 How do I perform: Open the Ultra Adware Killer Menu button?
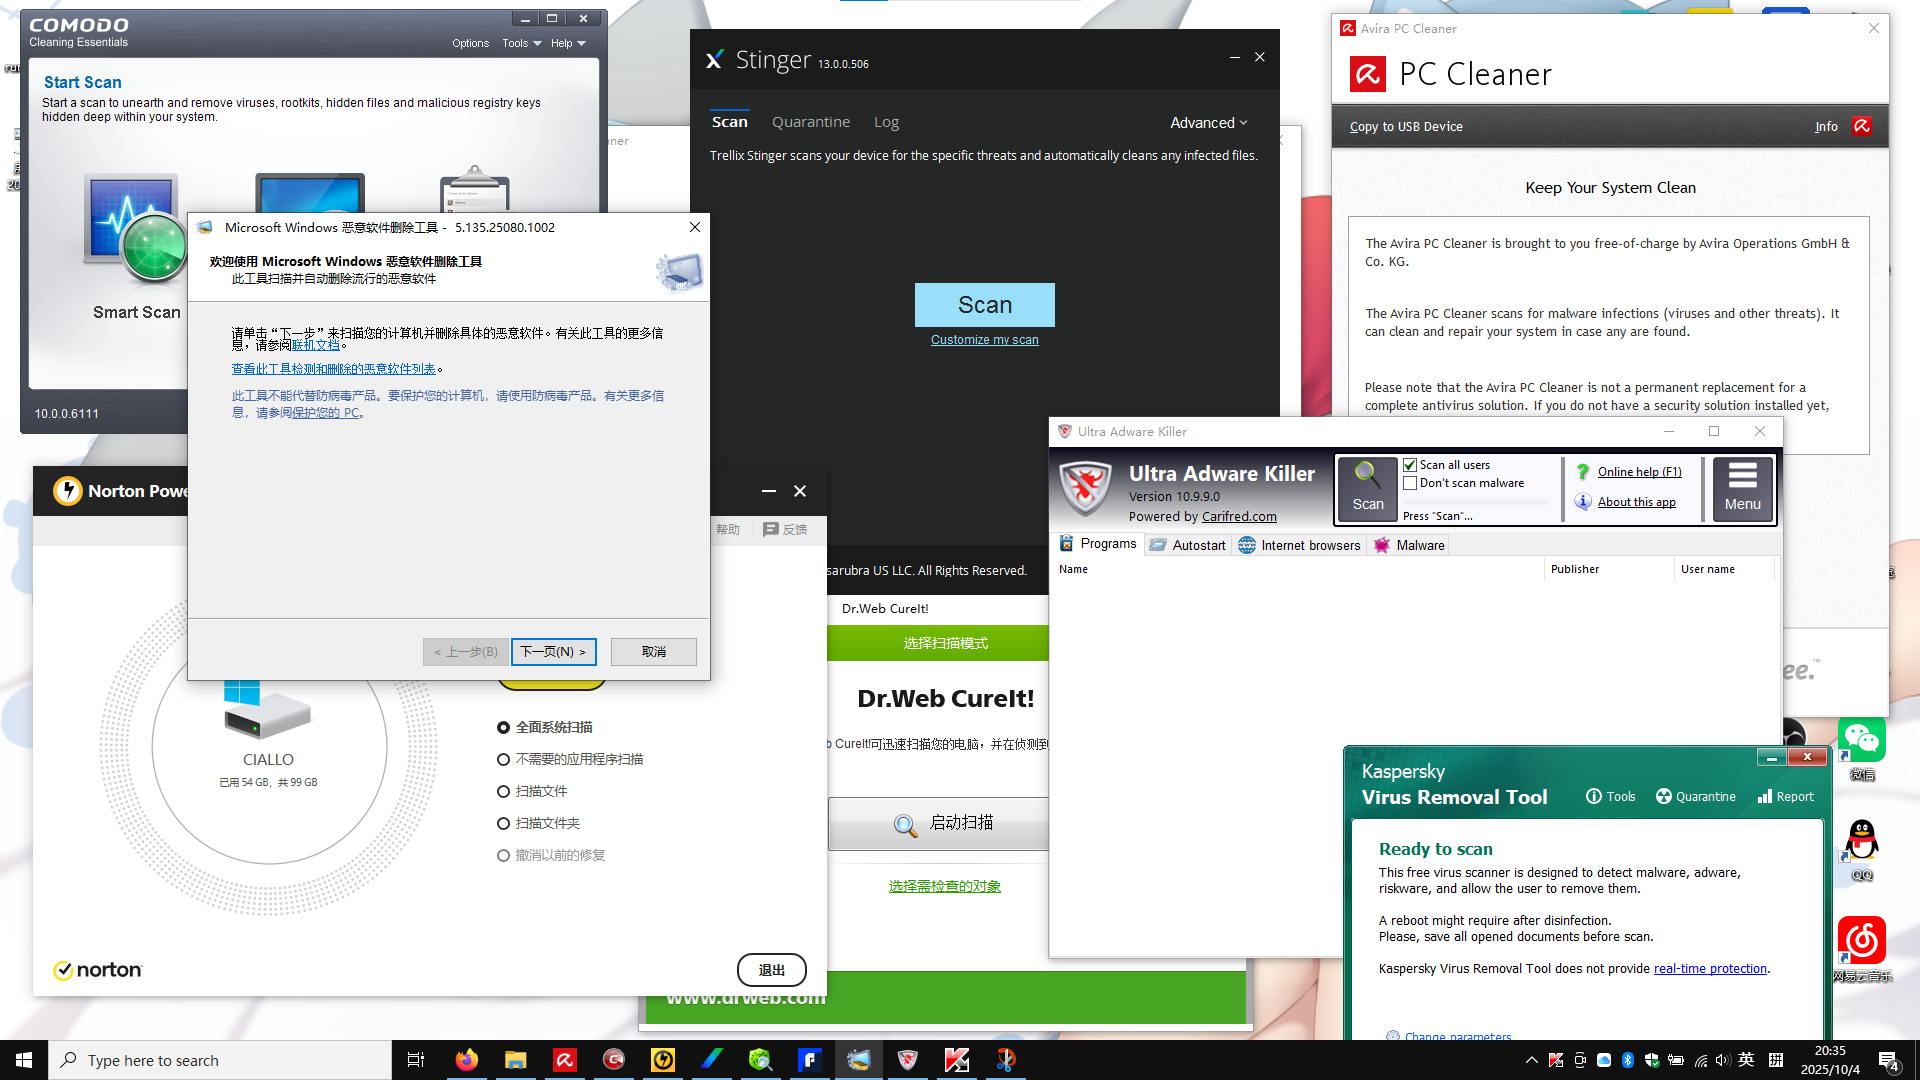(1742, 488)
